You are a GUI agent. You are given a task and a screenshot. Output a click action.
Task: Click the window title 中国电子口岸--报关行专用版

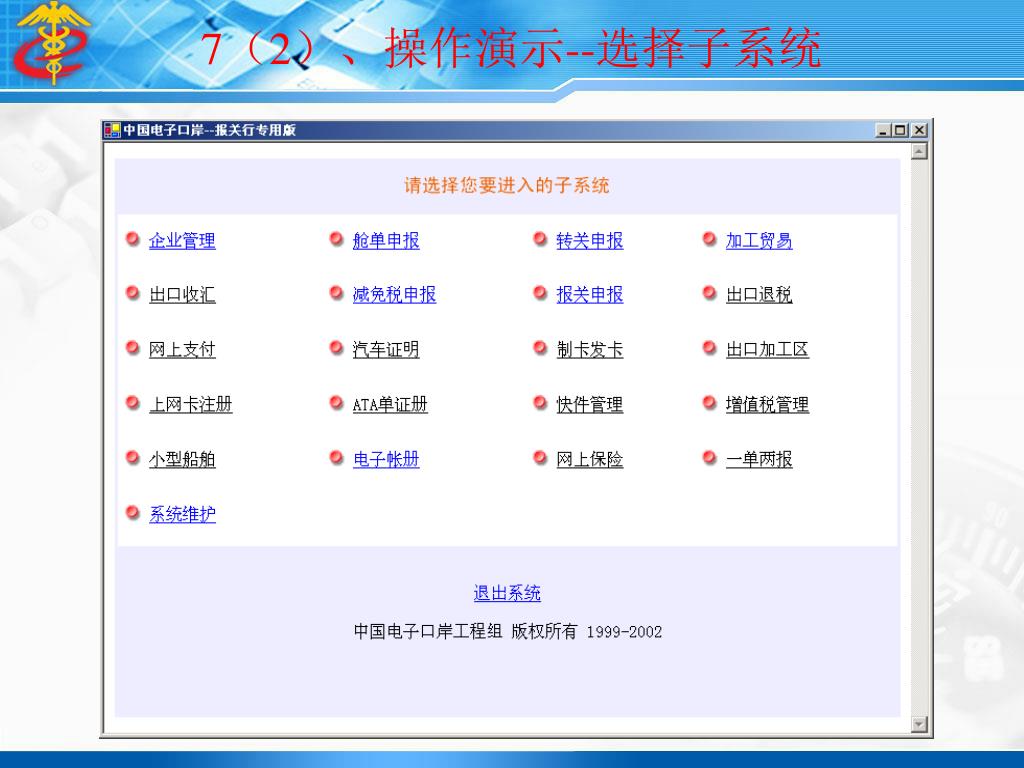210,130
